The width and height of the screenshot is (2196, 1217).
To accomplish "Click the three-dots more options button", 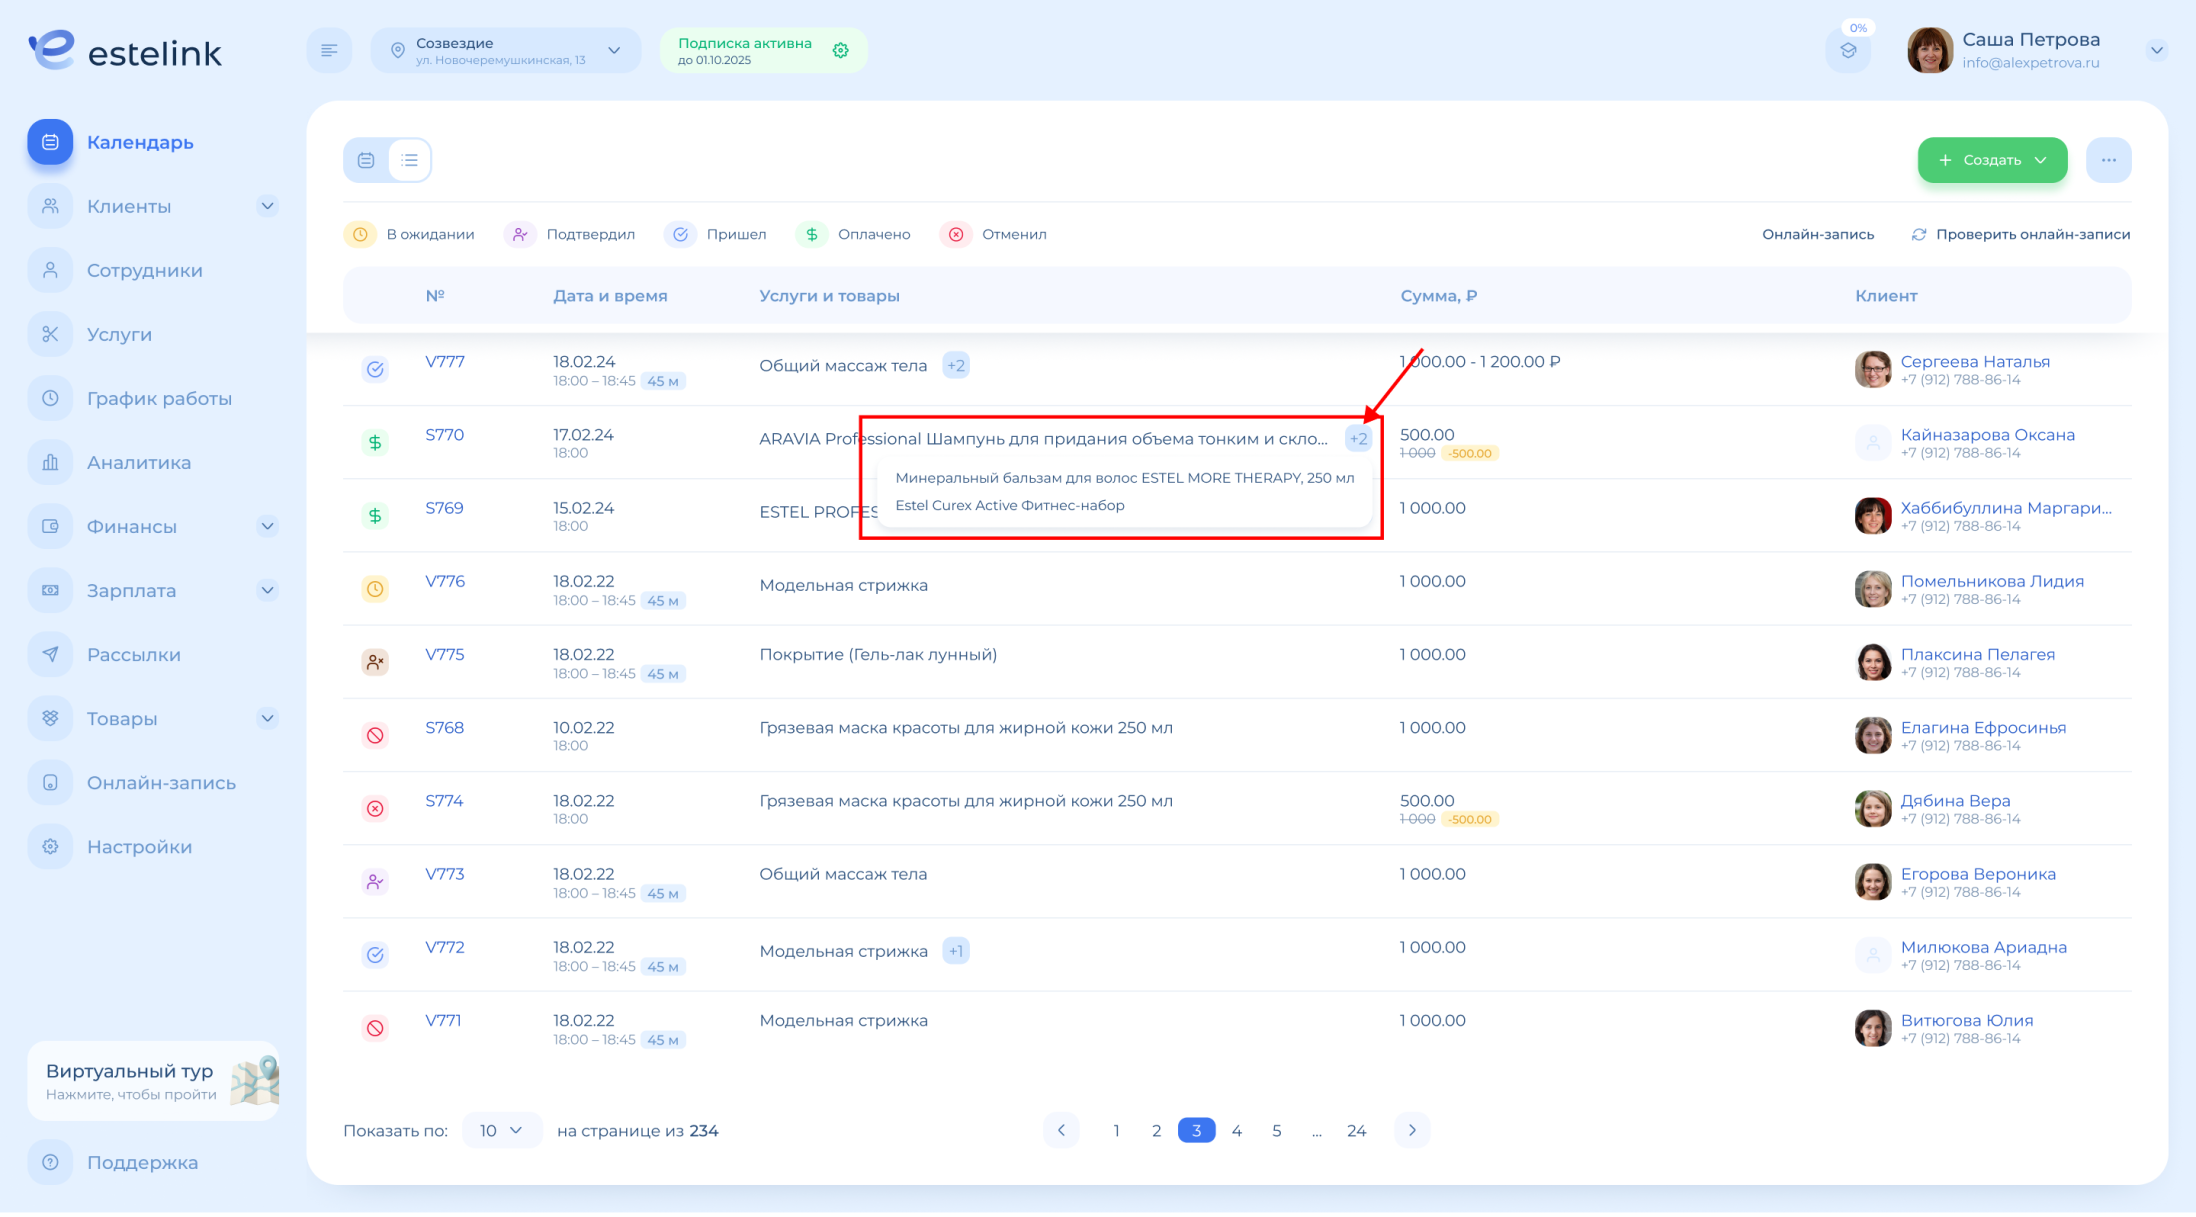I will point(2108,160).
